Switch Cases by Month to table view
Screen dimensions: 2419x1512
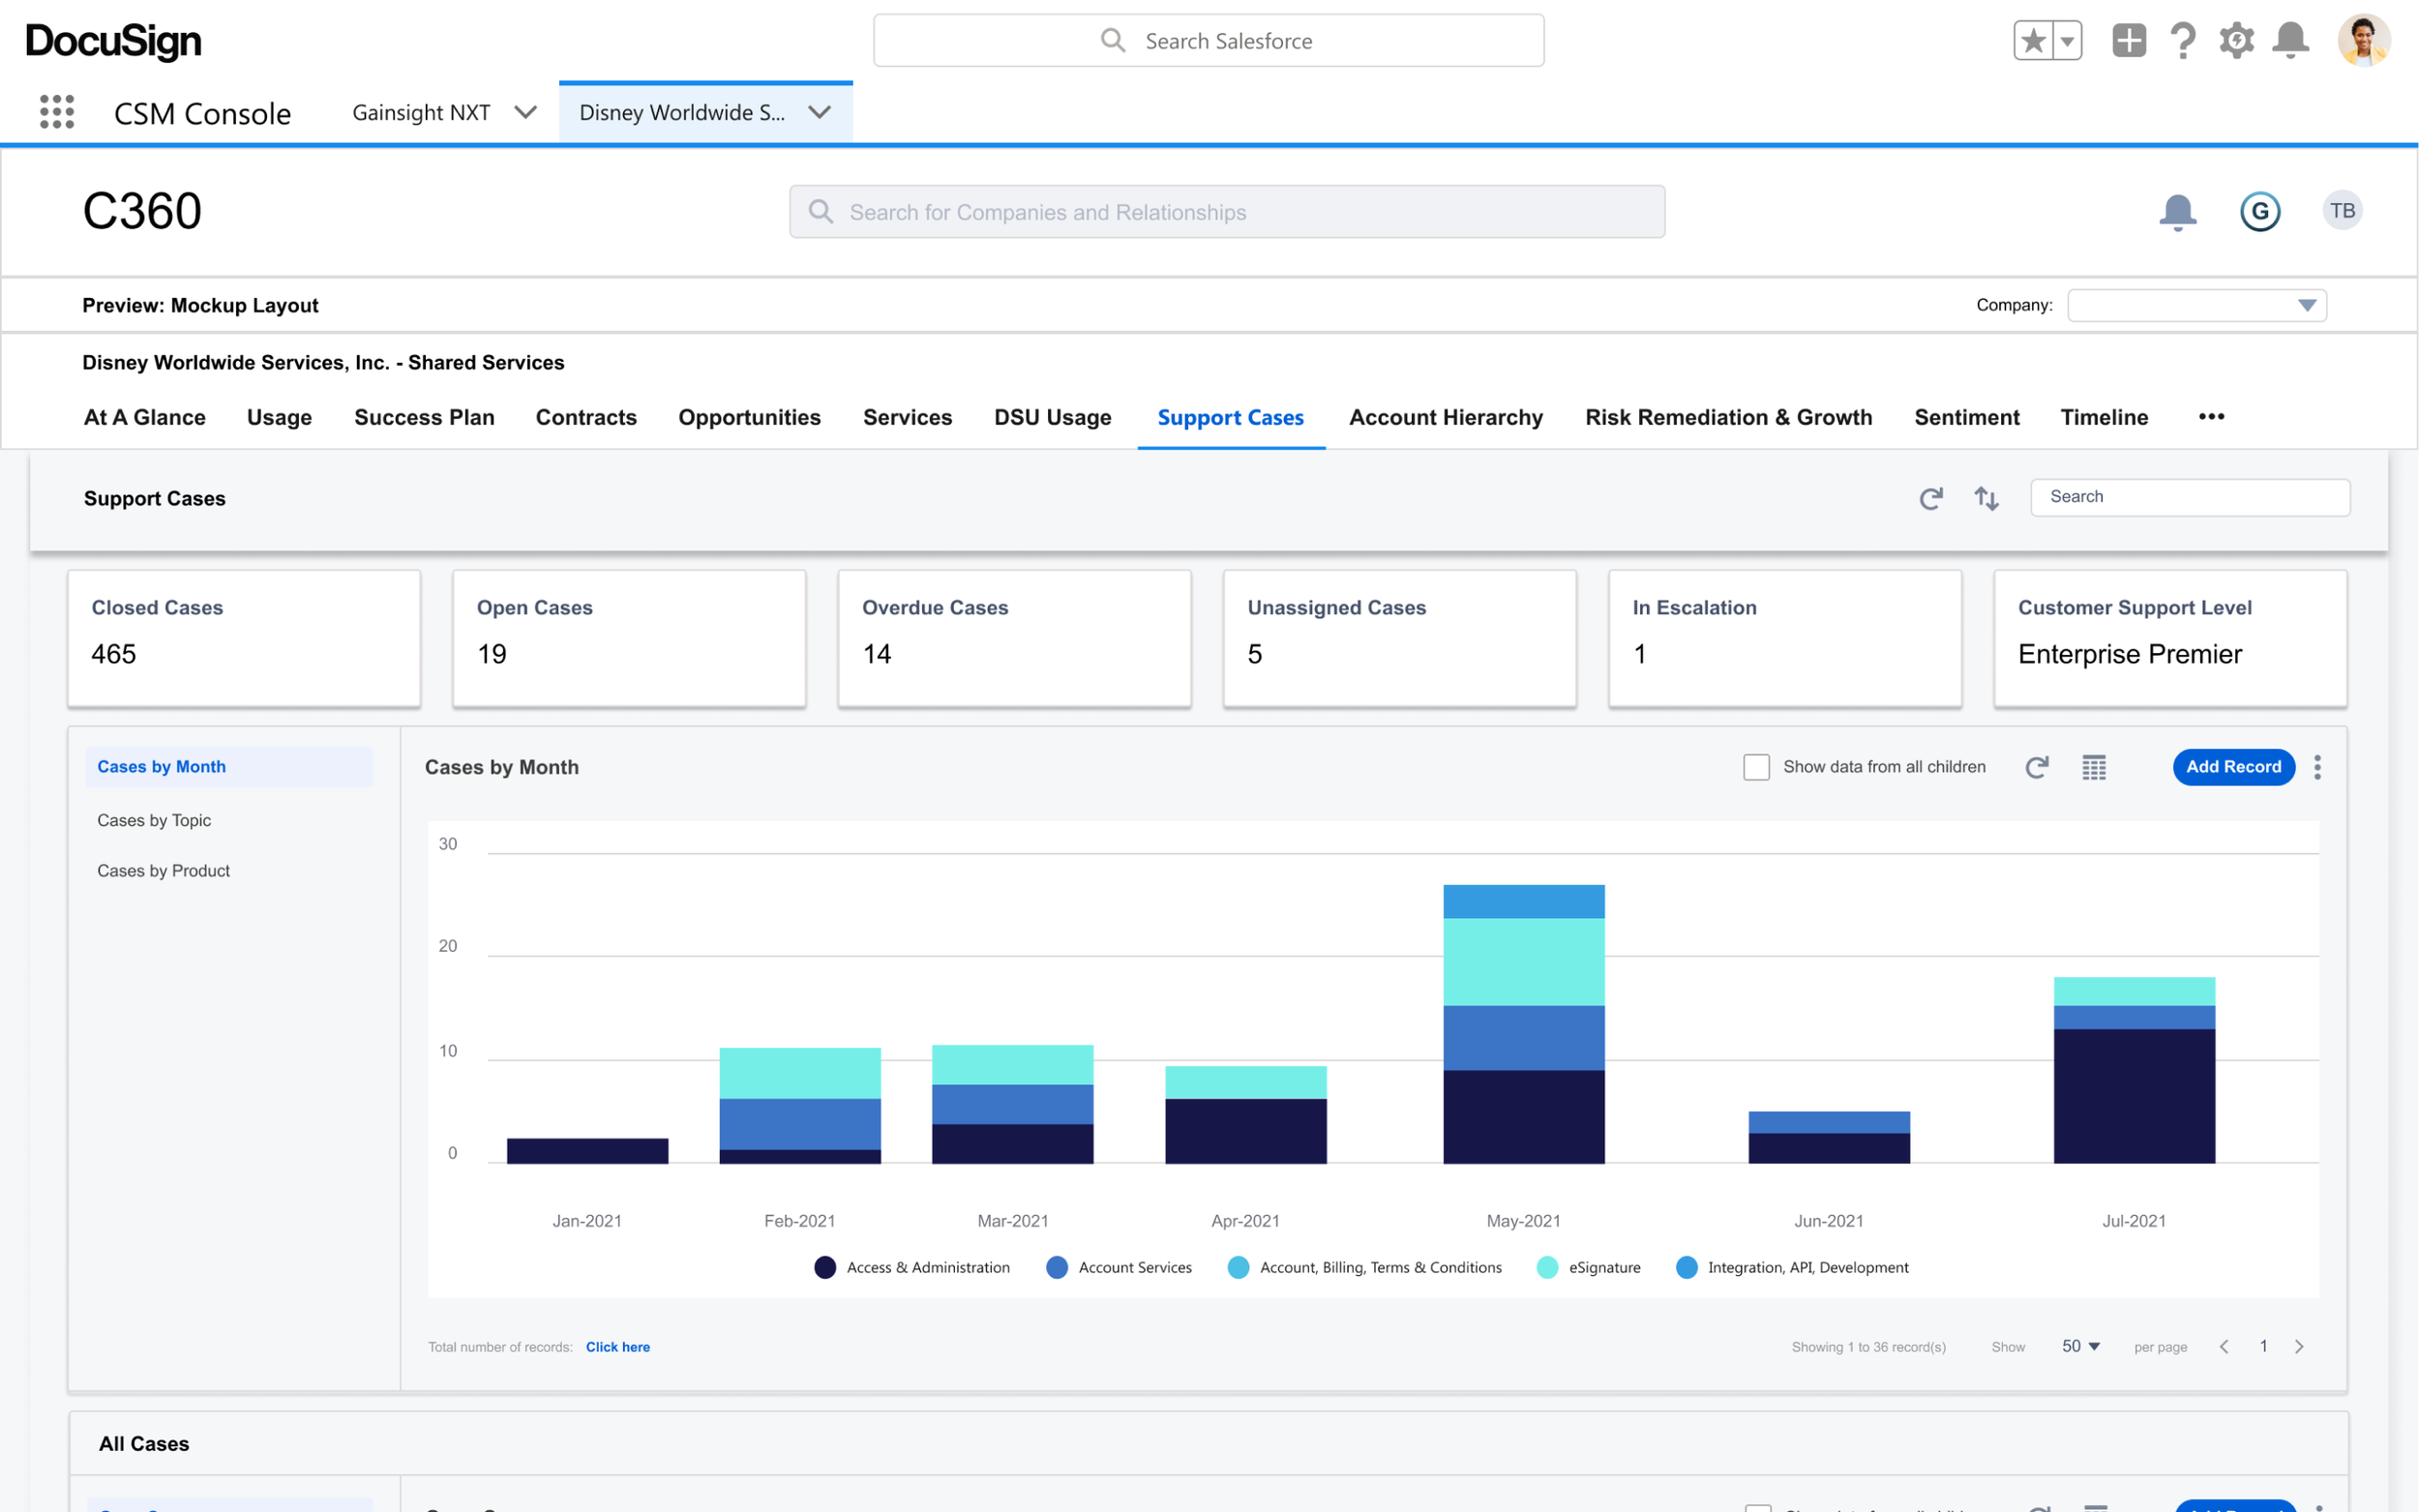tap(2094, 767)
